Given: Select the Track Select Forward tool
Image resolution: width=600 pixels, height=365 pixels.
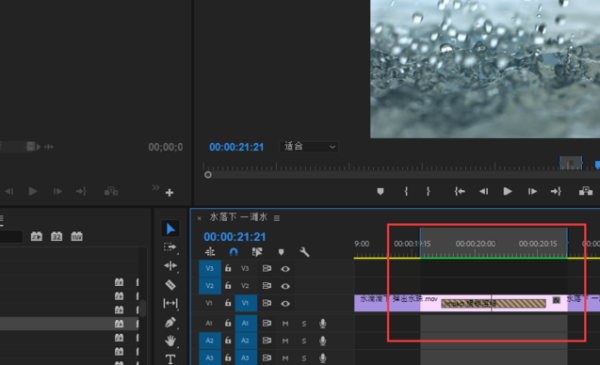Looking at the screenshot, I should tap(170, 248).
